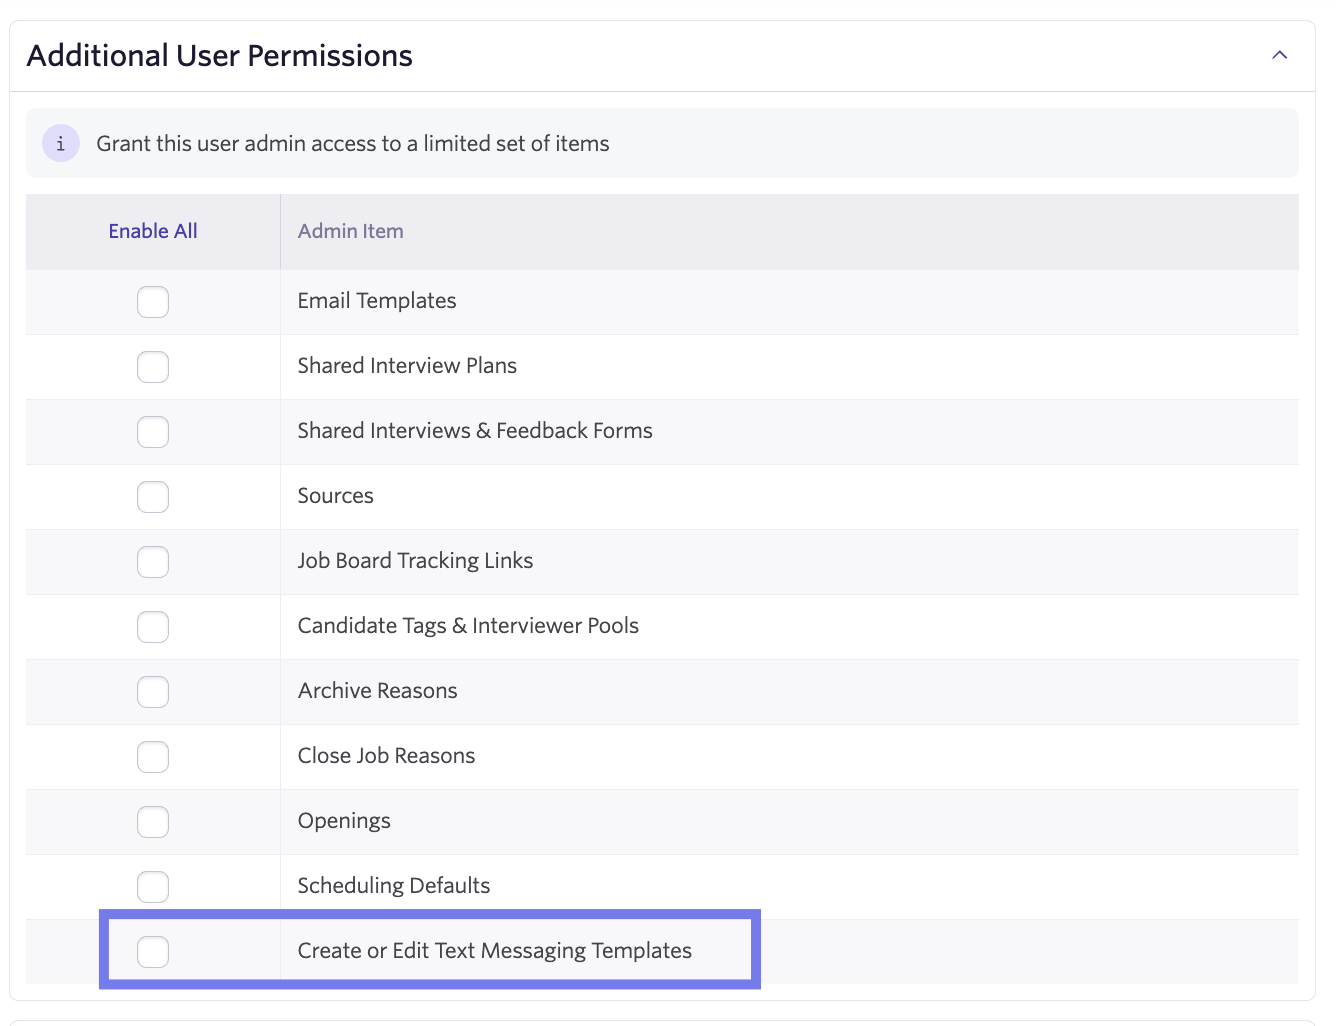1336x1026 pixels.
Task: Click the Admin Item column header
Action: tap(351, 231)
